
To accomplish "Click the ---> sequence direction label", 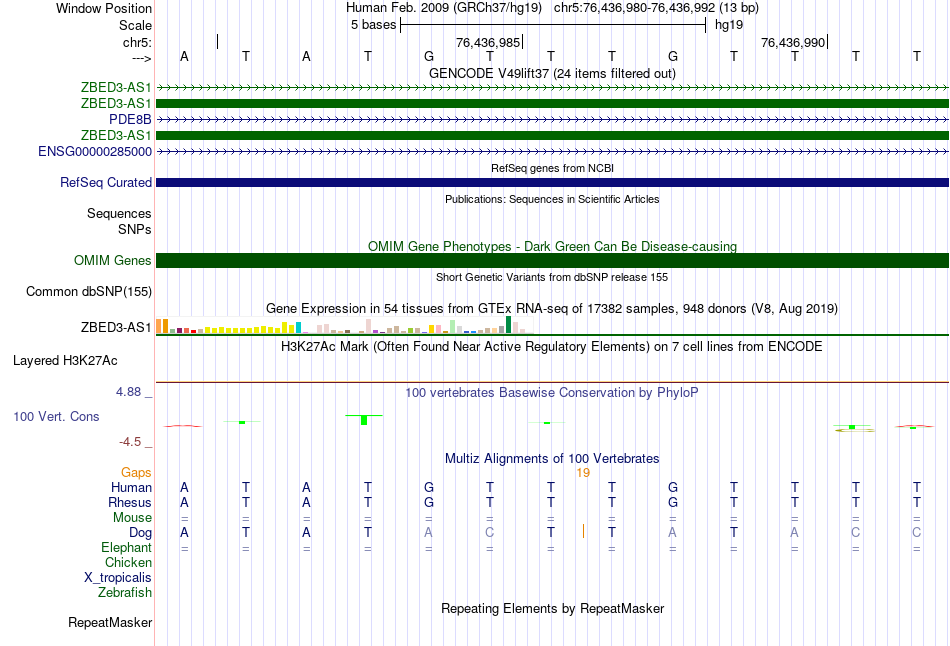I will point(142,58).
